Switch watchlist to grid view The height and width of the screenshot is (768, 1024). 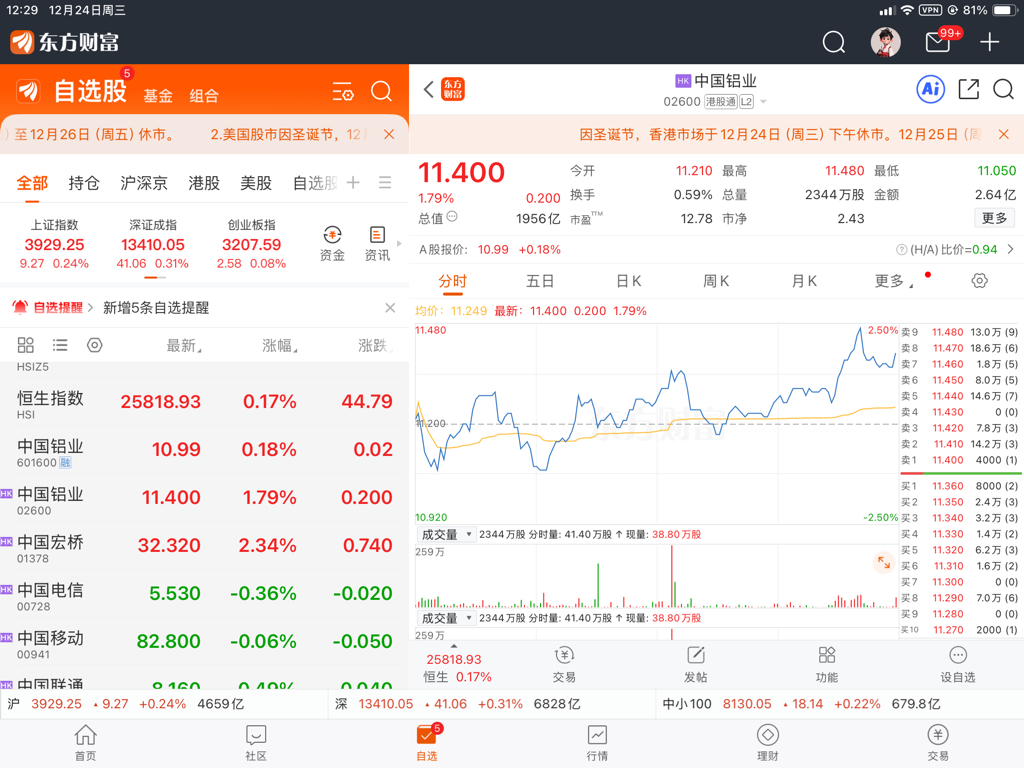[x=25, y=345]
